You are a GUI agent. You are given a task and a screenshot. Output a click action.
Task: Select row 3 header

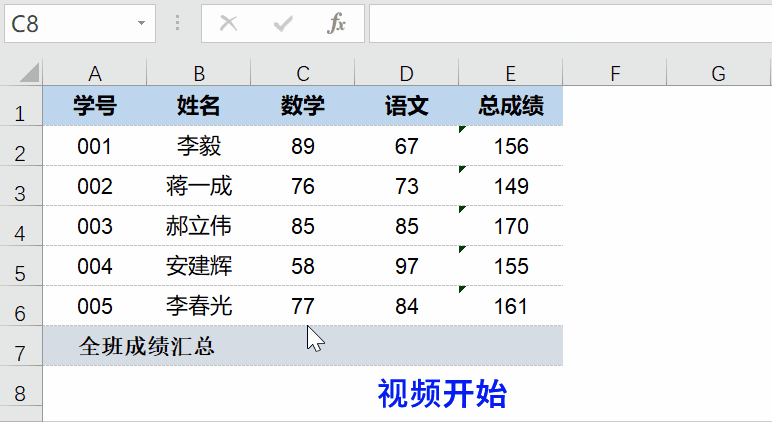pos(21,186)
